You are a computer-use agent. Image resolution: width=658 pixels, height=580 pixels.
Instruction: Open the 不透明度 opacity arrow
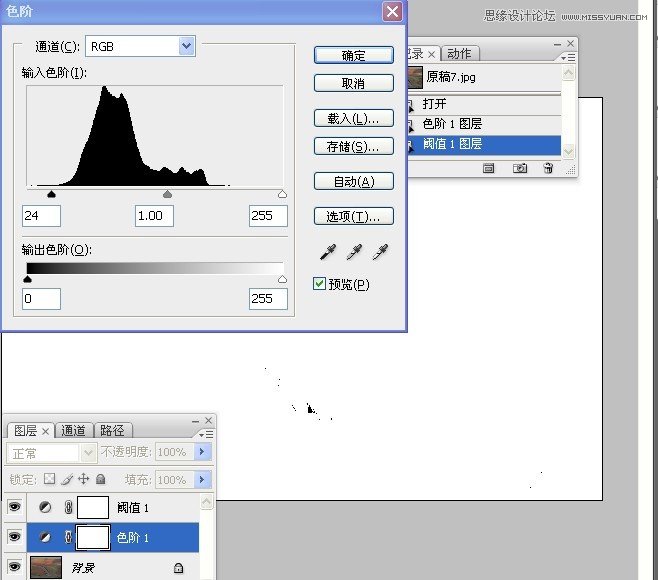point(202,452)
